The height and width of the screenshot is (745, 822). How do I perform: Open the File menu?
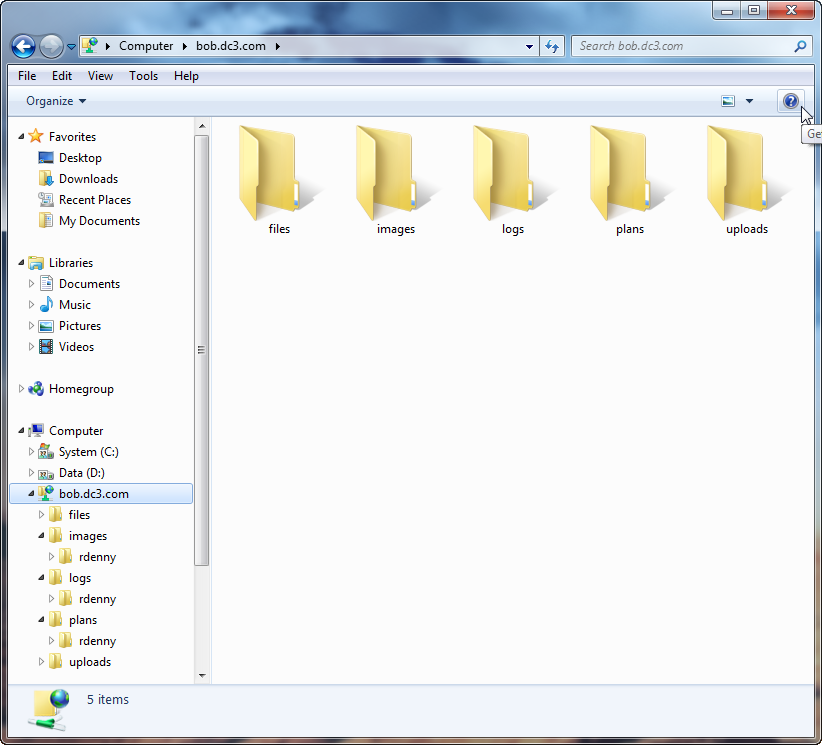27,76
